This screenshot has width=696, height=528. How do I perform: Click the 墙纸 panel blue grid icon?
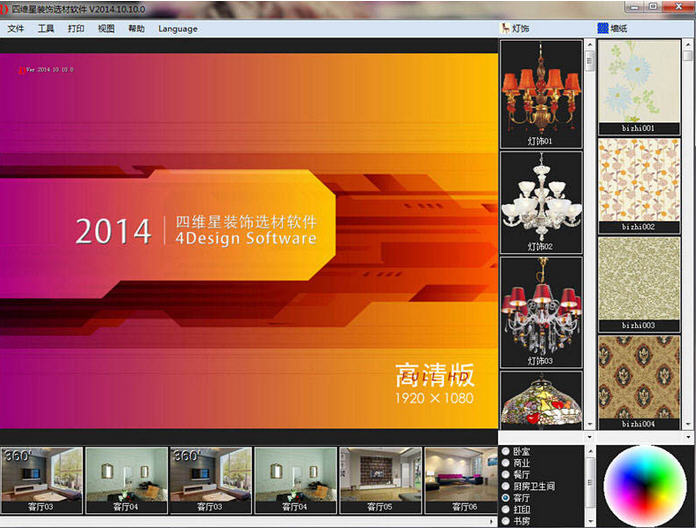tap(602, 28)
